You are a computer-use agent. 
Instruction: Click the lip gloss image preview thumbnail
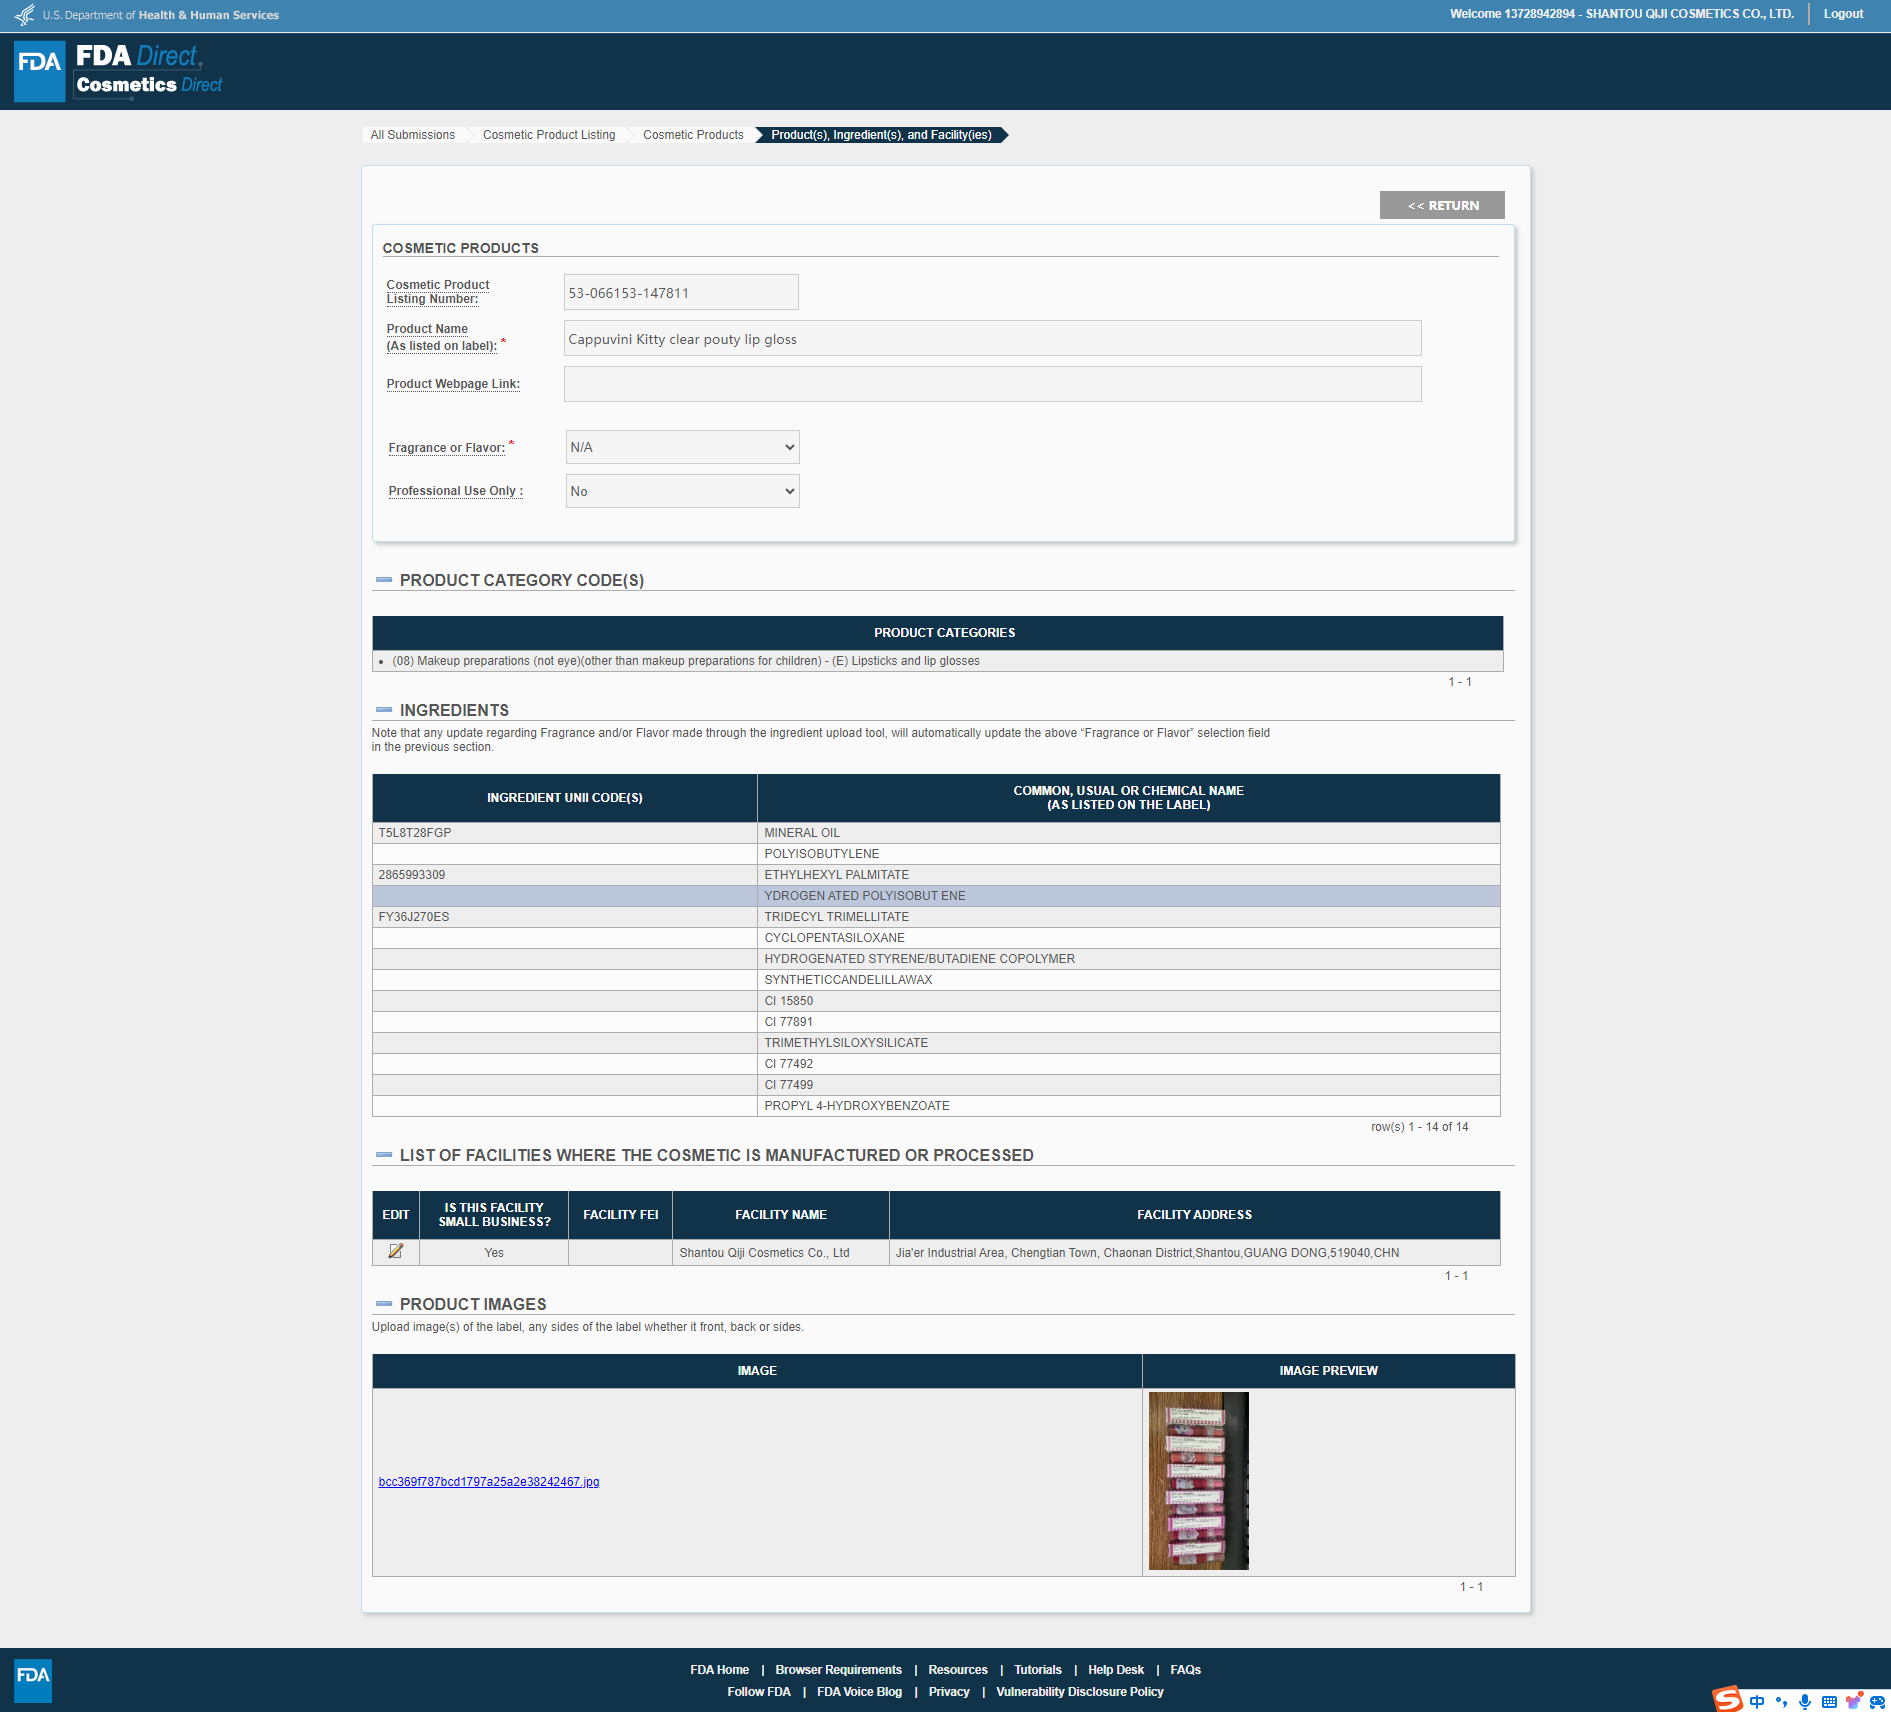[1198, 1481]
